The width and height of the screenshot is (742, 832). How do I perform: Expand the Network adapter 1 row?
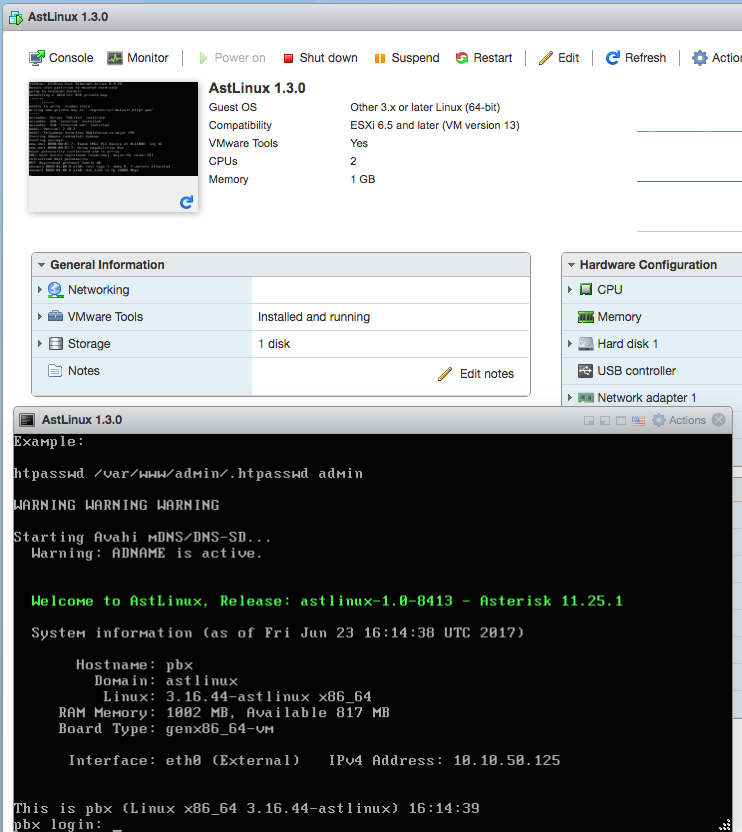click(570, 397)
